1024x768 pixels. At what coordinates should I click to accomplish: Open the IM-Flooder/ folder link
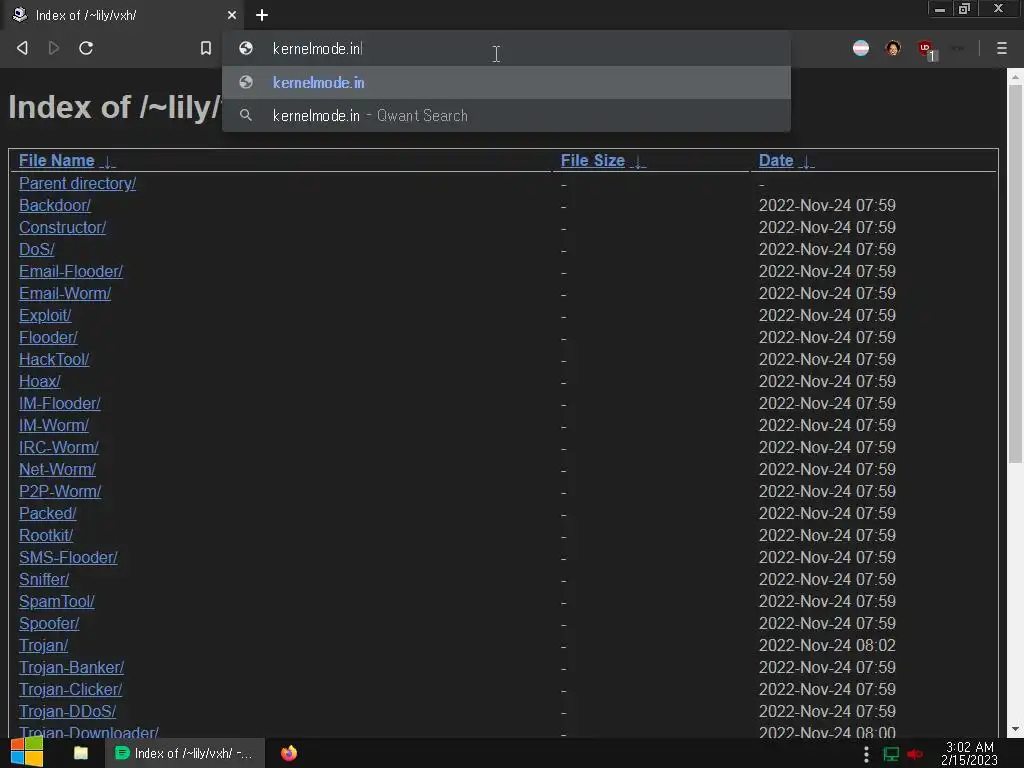[x=59, y=403]
